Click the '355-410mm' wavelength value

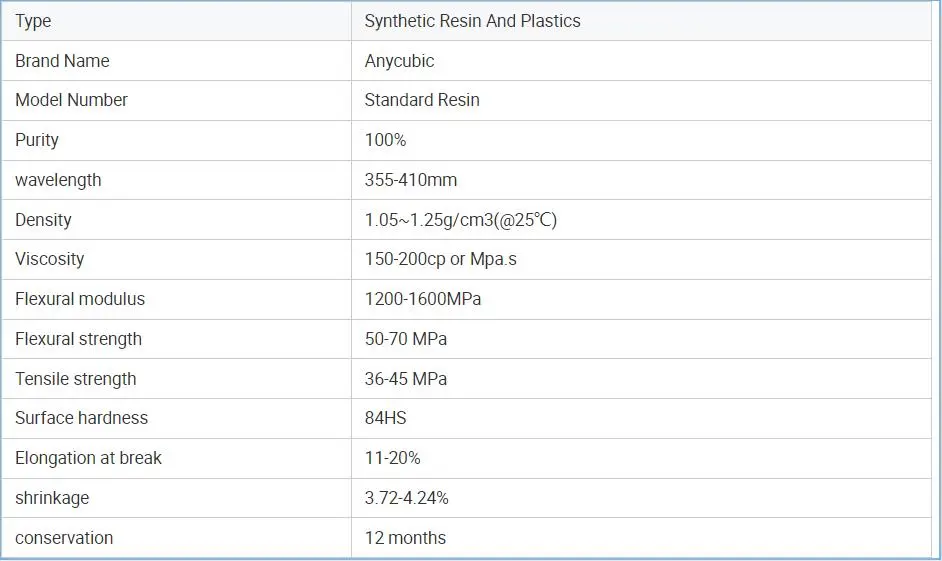[410, 180]
